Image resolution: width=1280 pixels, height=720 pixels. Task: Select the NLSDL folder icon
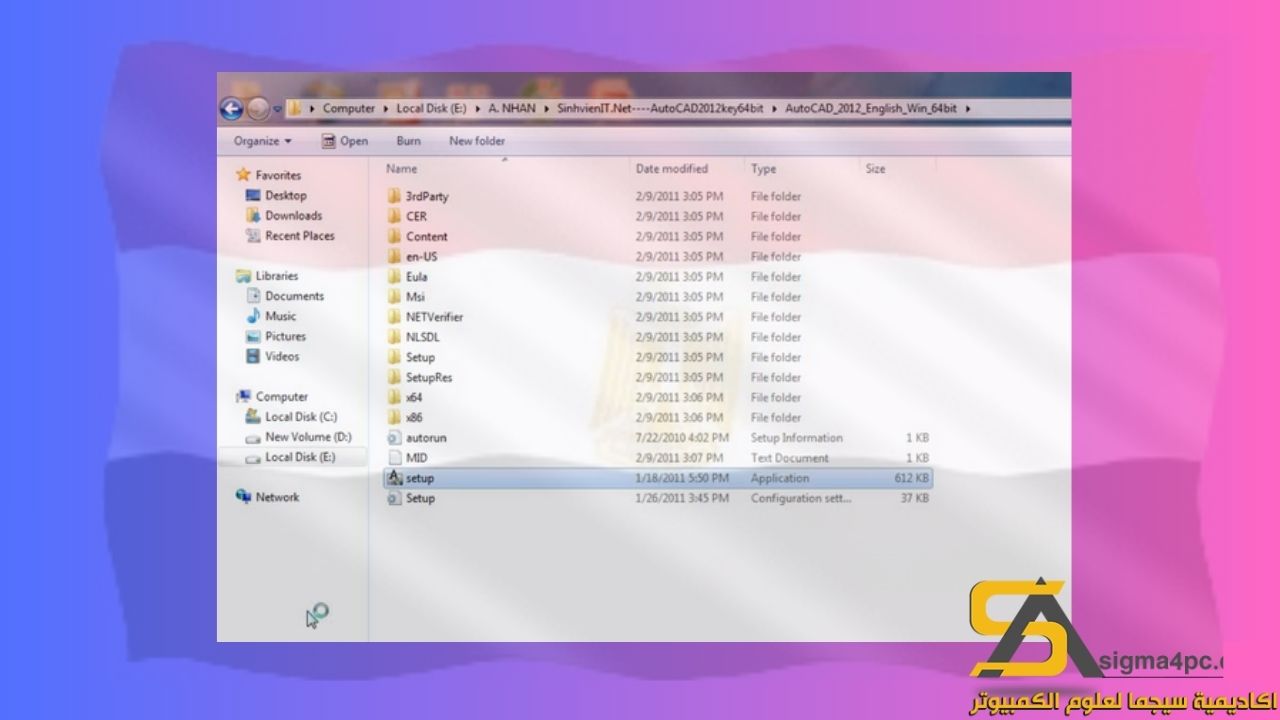(394, 337)
